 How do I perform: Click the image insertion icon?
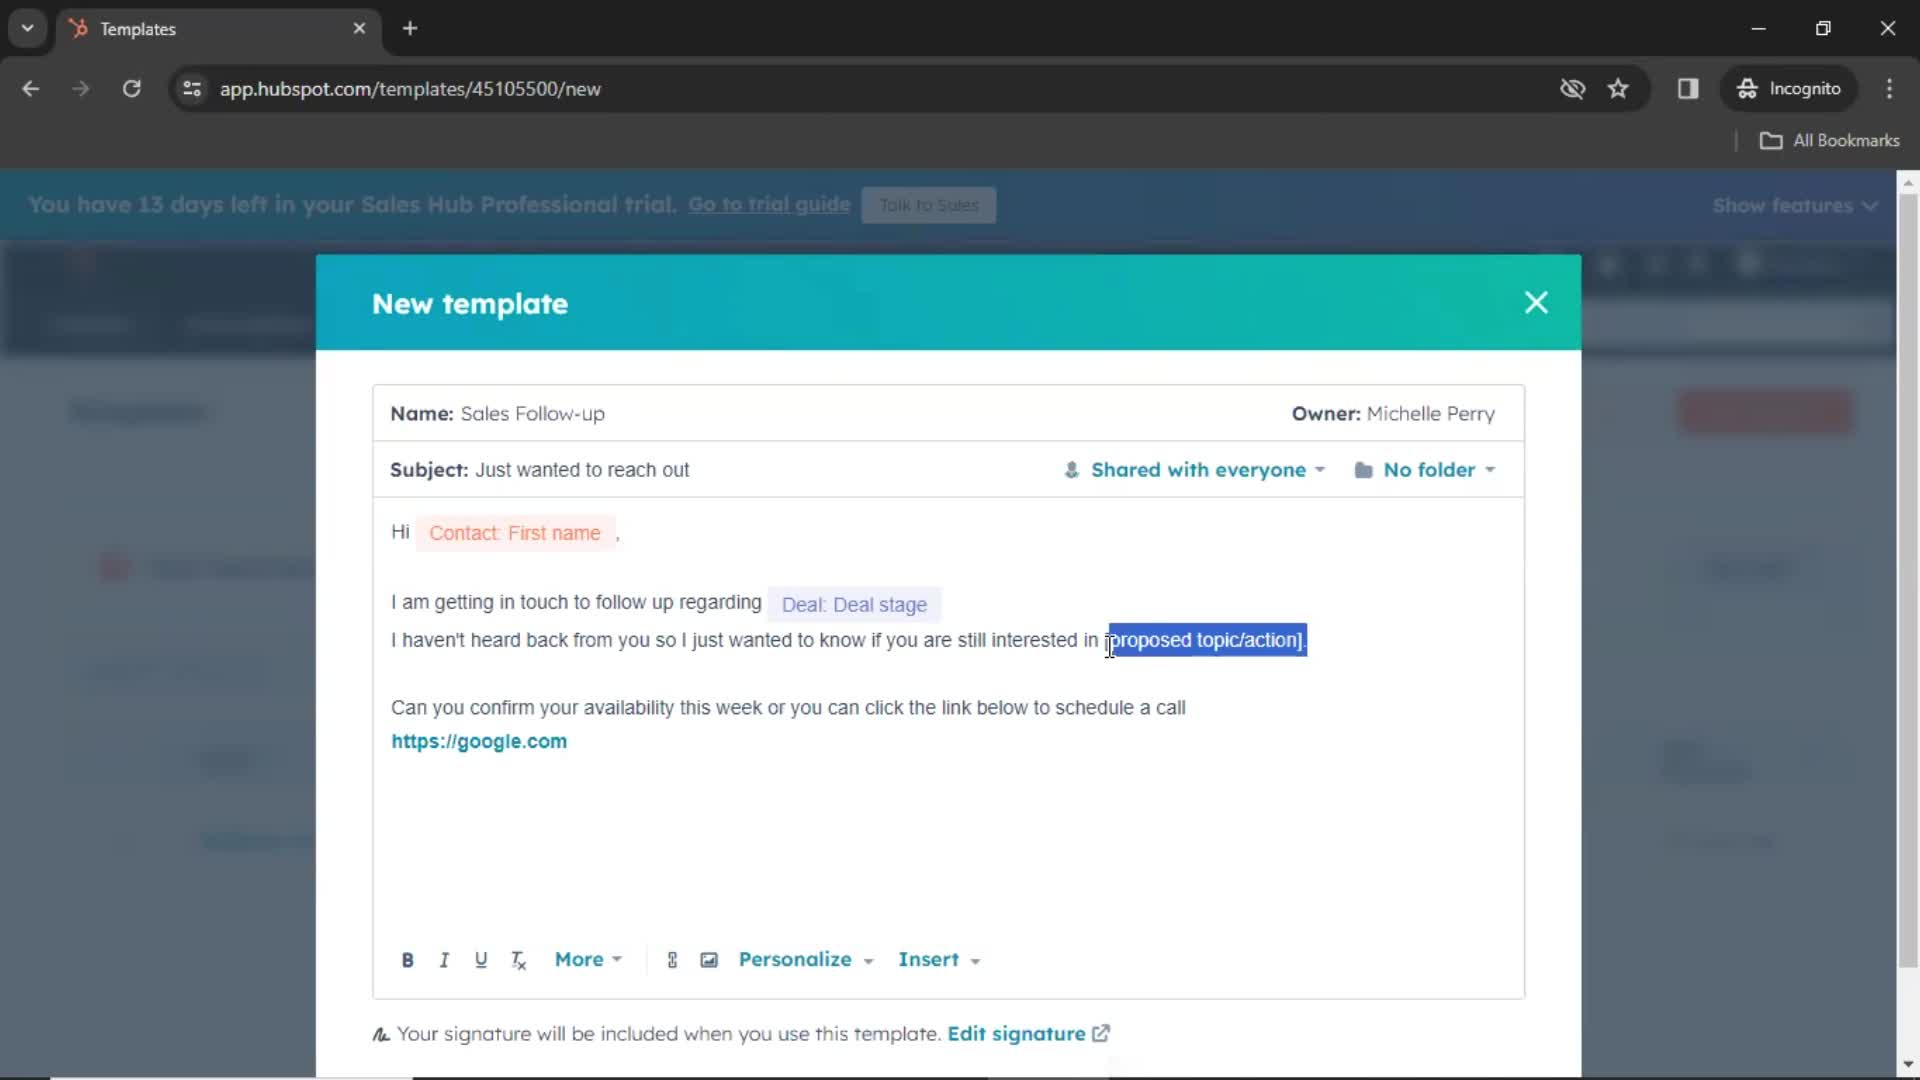(x=711, y=960)
